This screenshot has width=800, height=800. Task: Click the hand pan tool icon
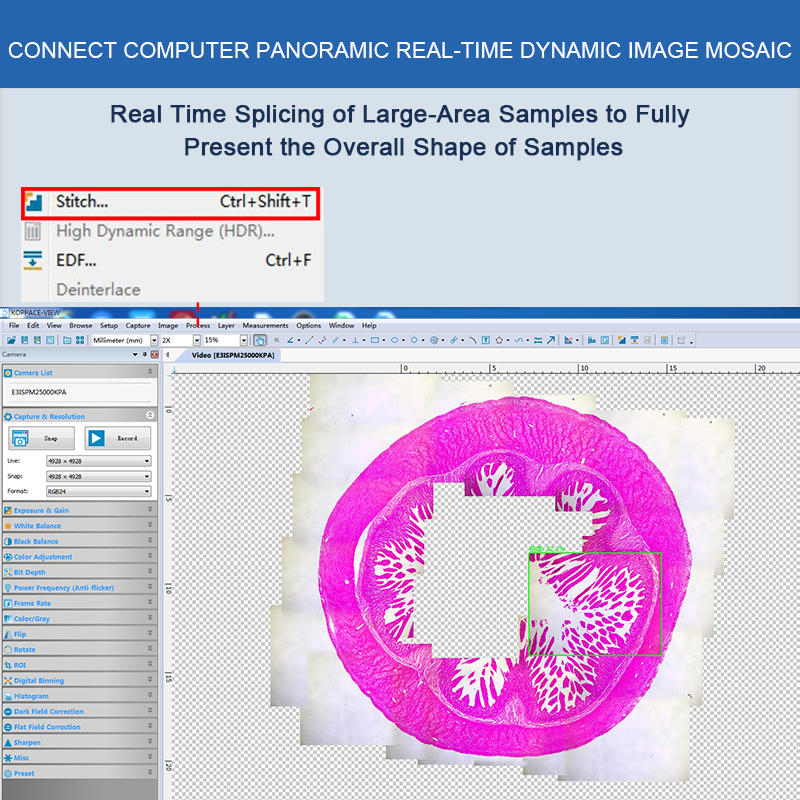260,340
